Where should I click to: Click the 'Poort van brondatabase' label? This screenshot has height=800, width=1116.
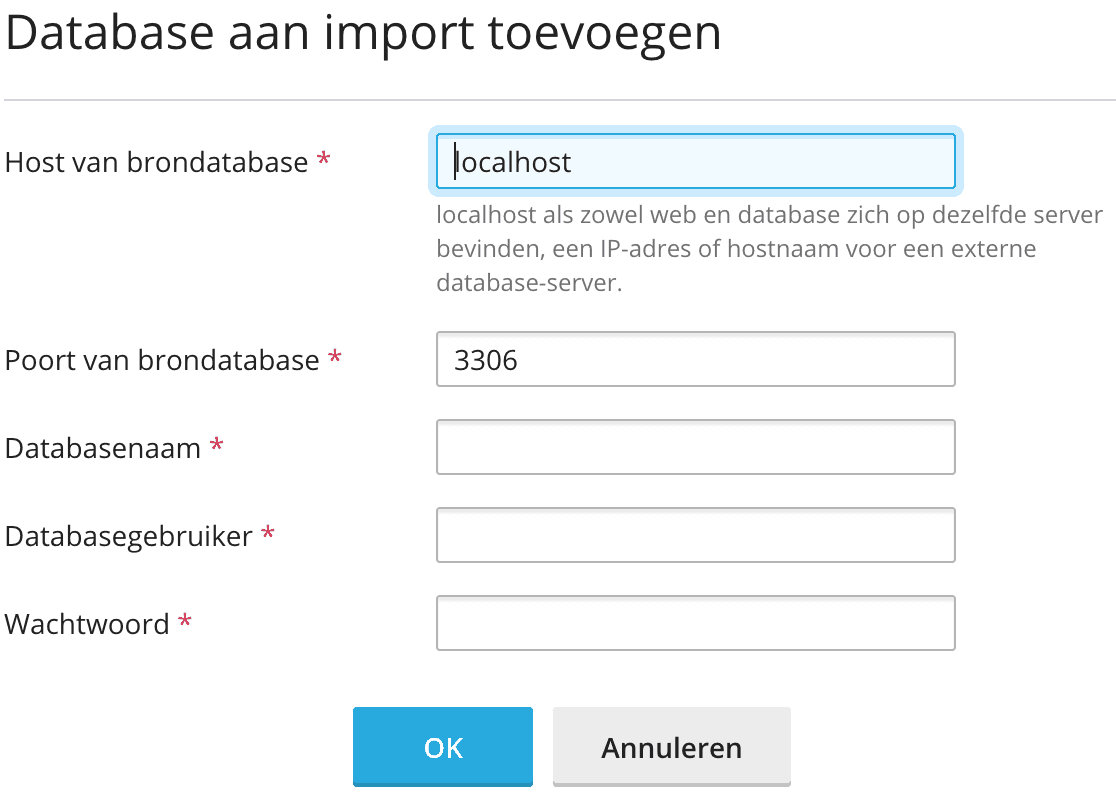point(162,360)
